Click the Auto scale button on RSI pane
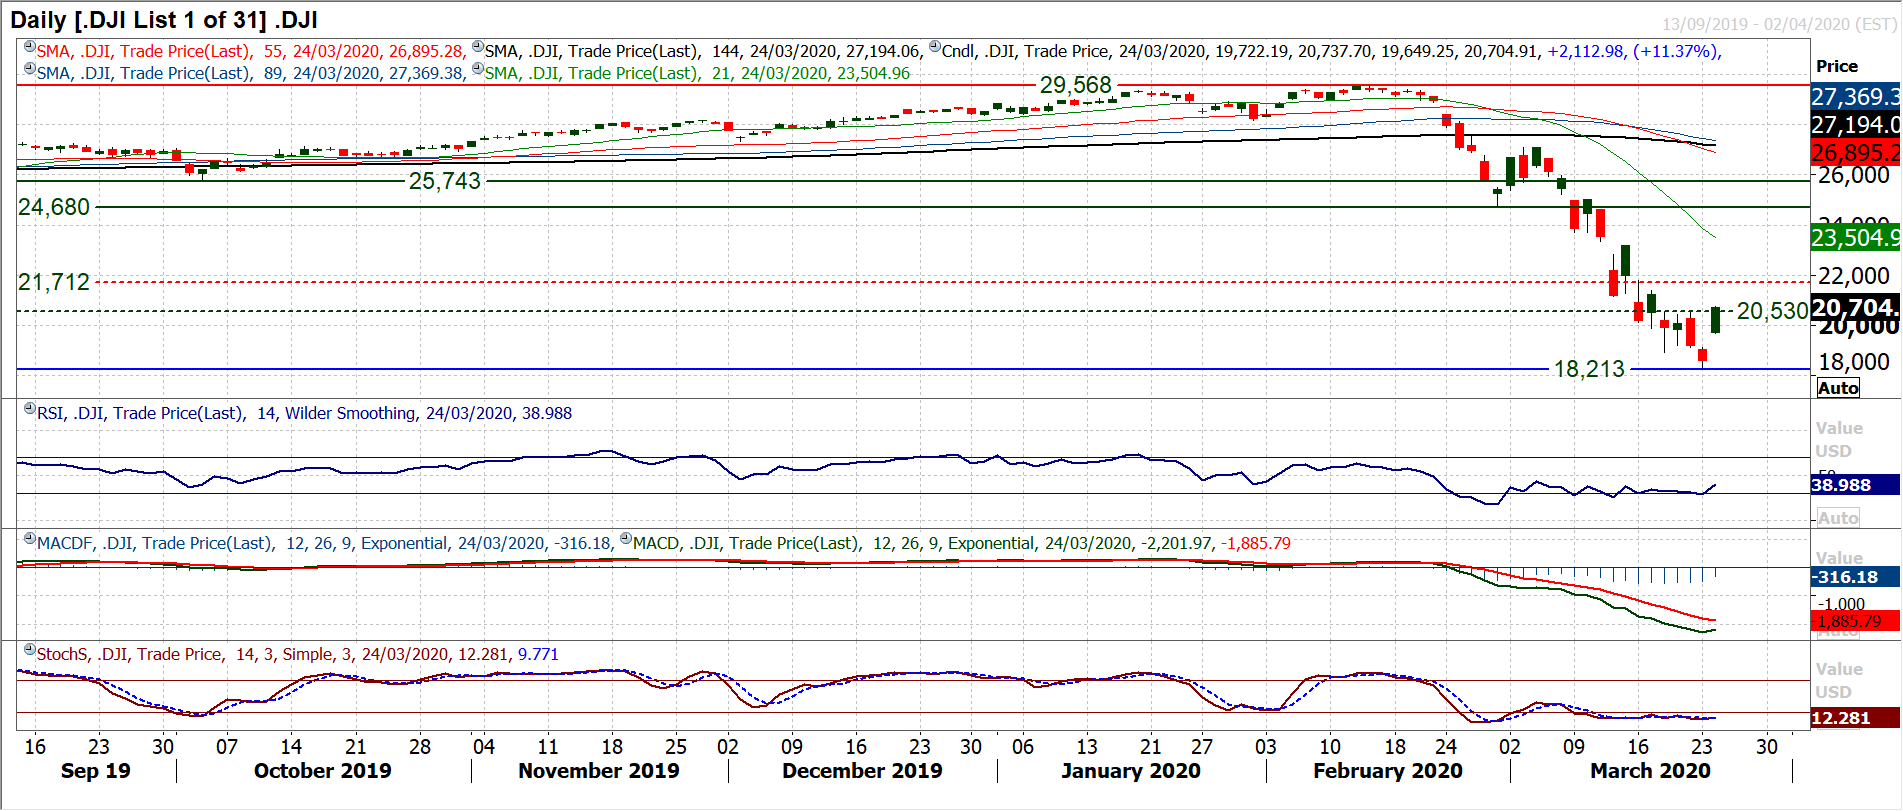The width and height of the screenshot is (1903, 811). click(1838, 518)
